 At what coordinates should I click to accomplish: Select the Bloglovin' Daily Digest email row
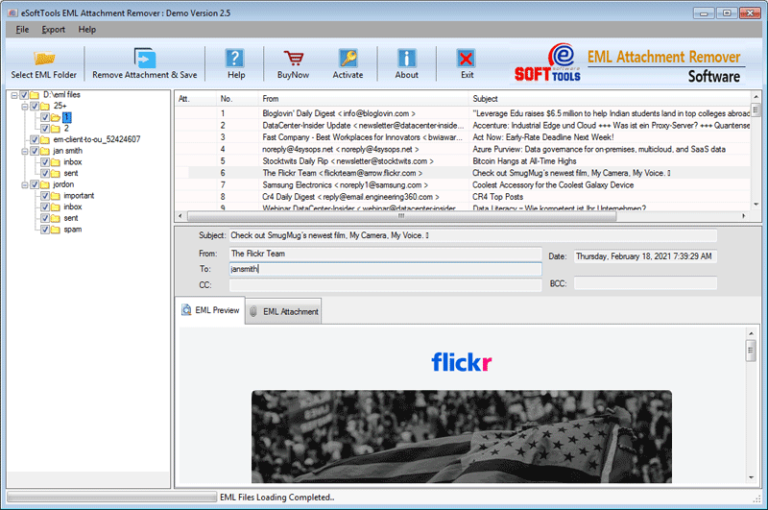pos(462,113)
